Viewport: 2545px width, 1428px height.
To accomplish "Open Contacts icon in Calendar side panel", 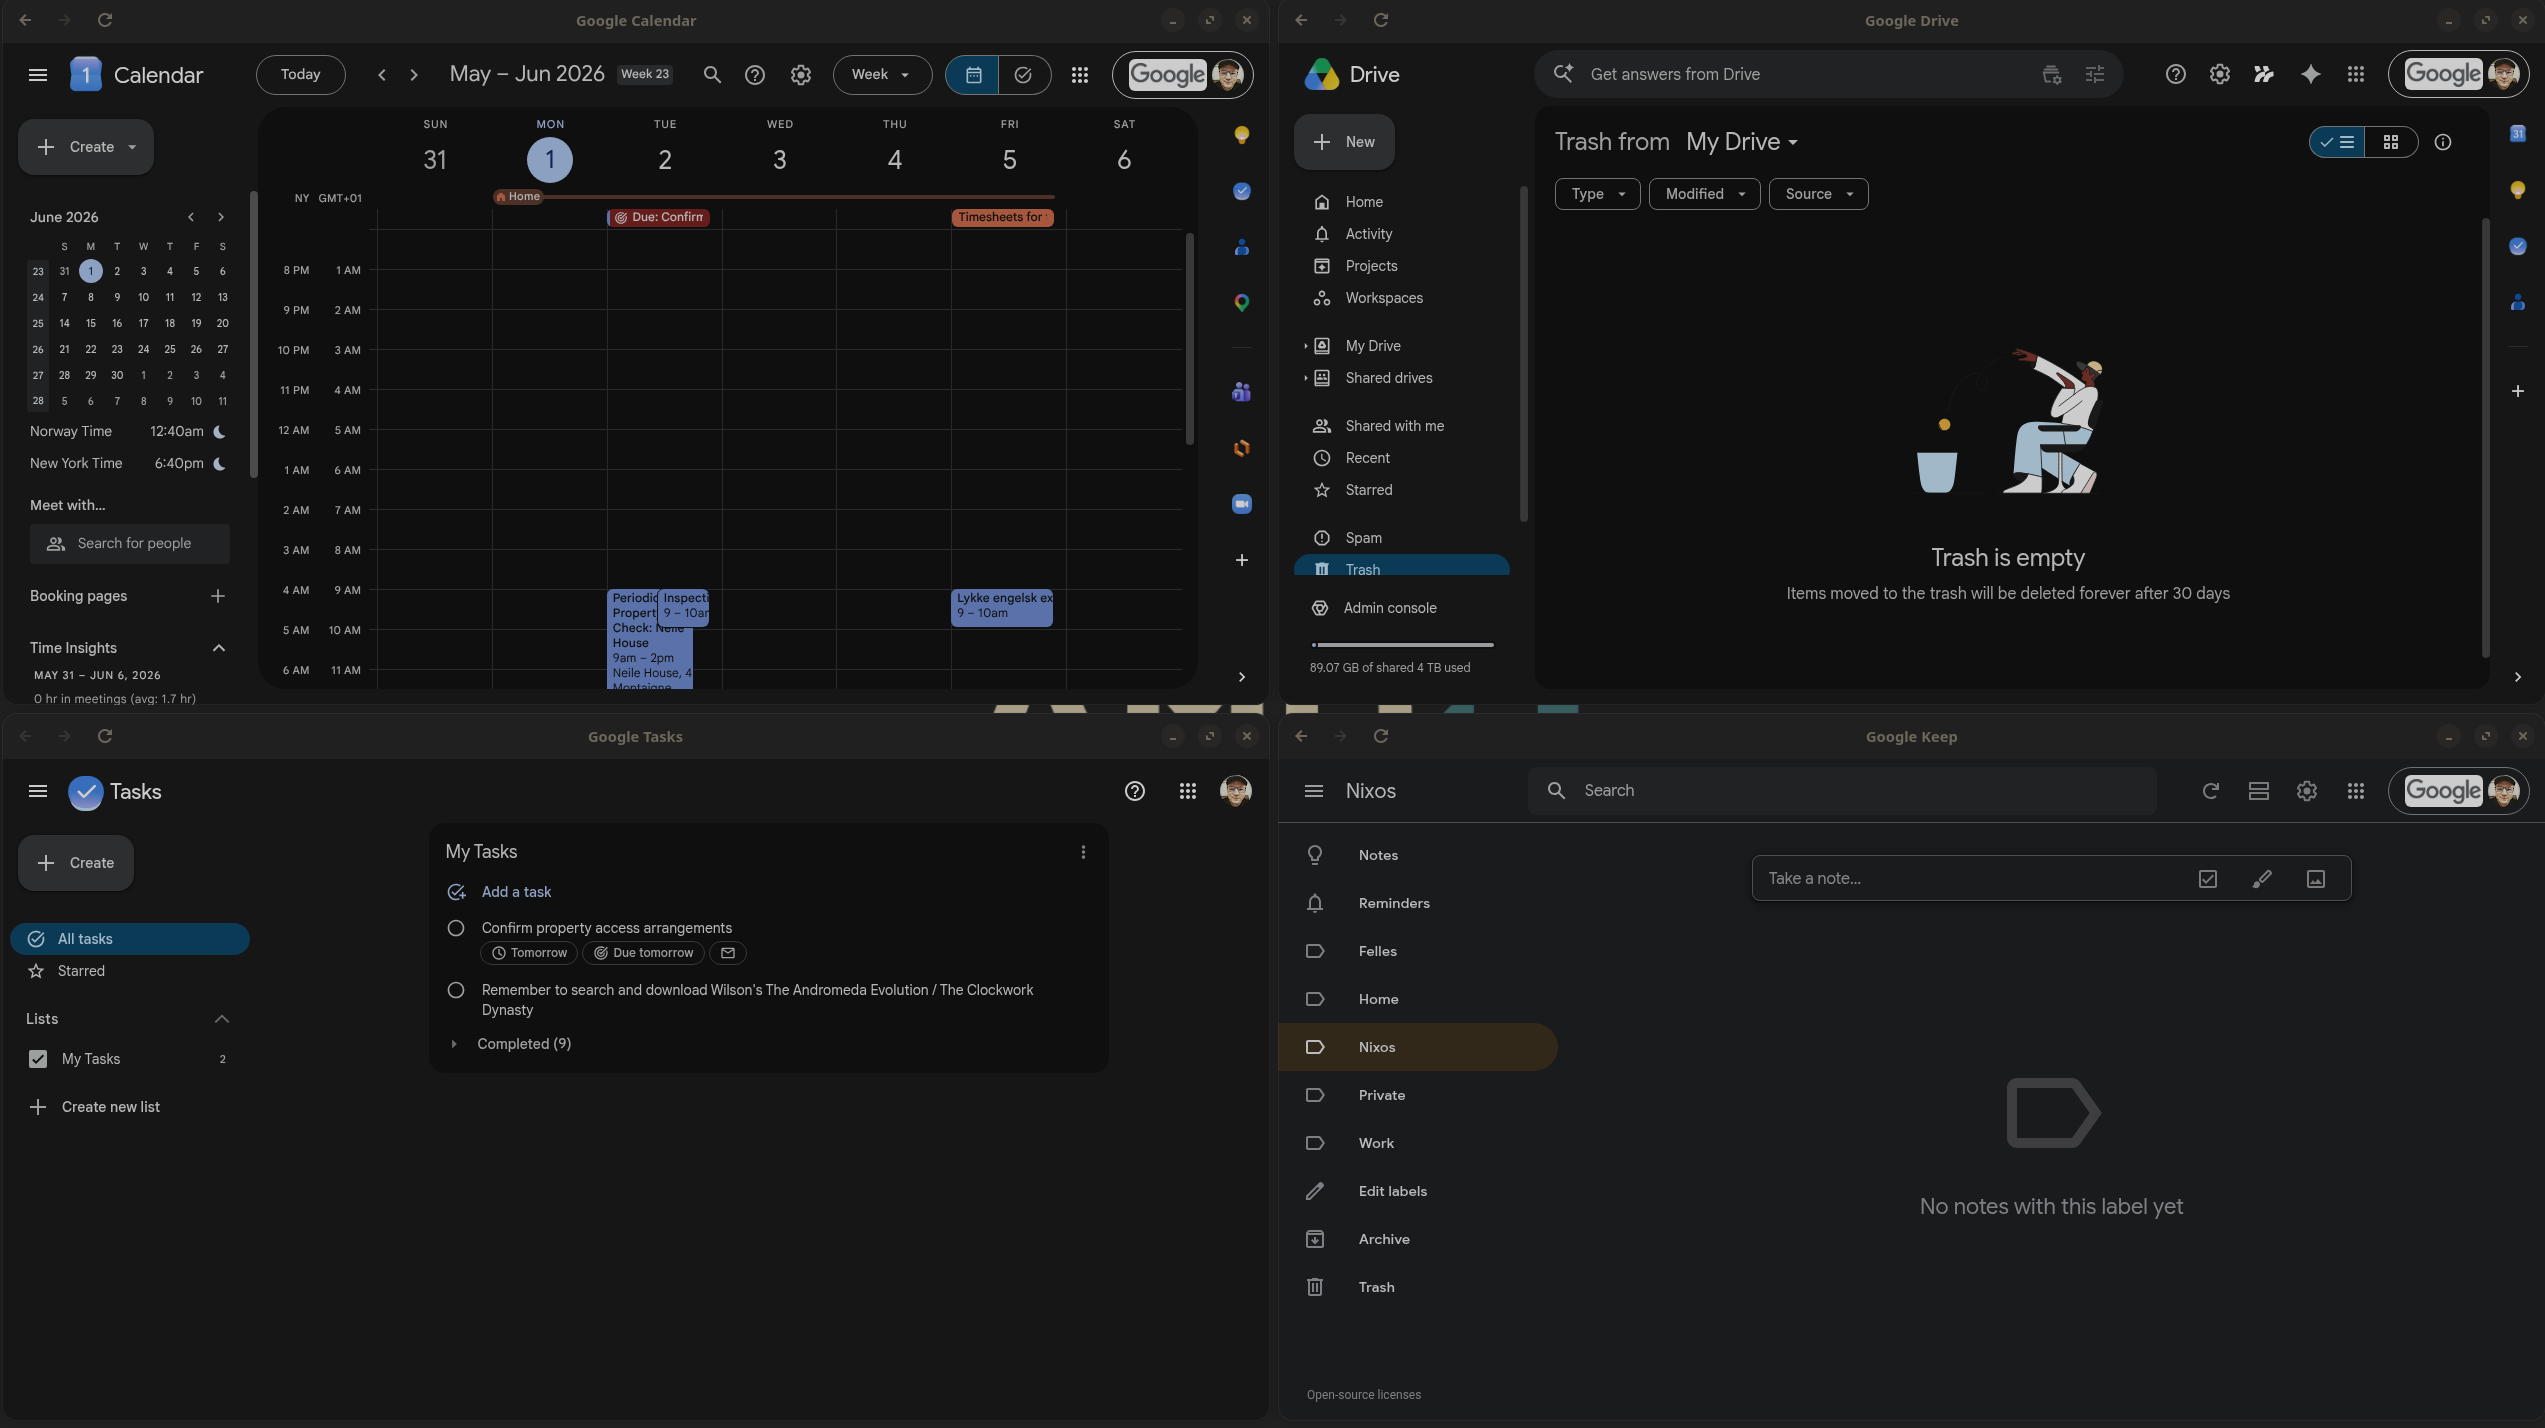I will tap(1242, 247).
